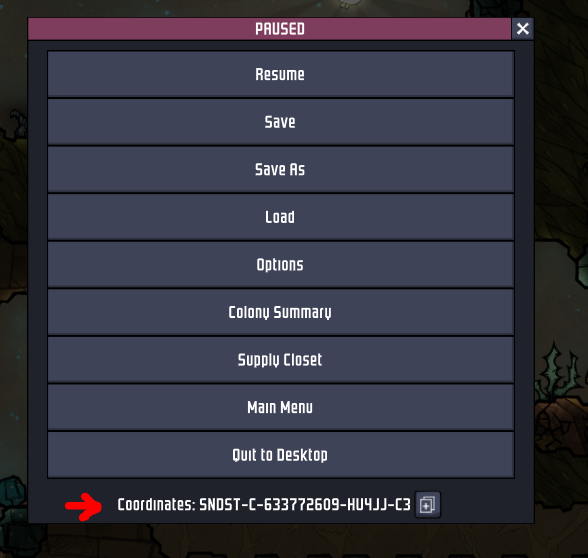Click the Coordinates label
Screen dimensions: 588x558
[156, 505]
